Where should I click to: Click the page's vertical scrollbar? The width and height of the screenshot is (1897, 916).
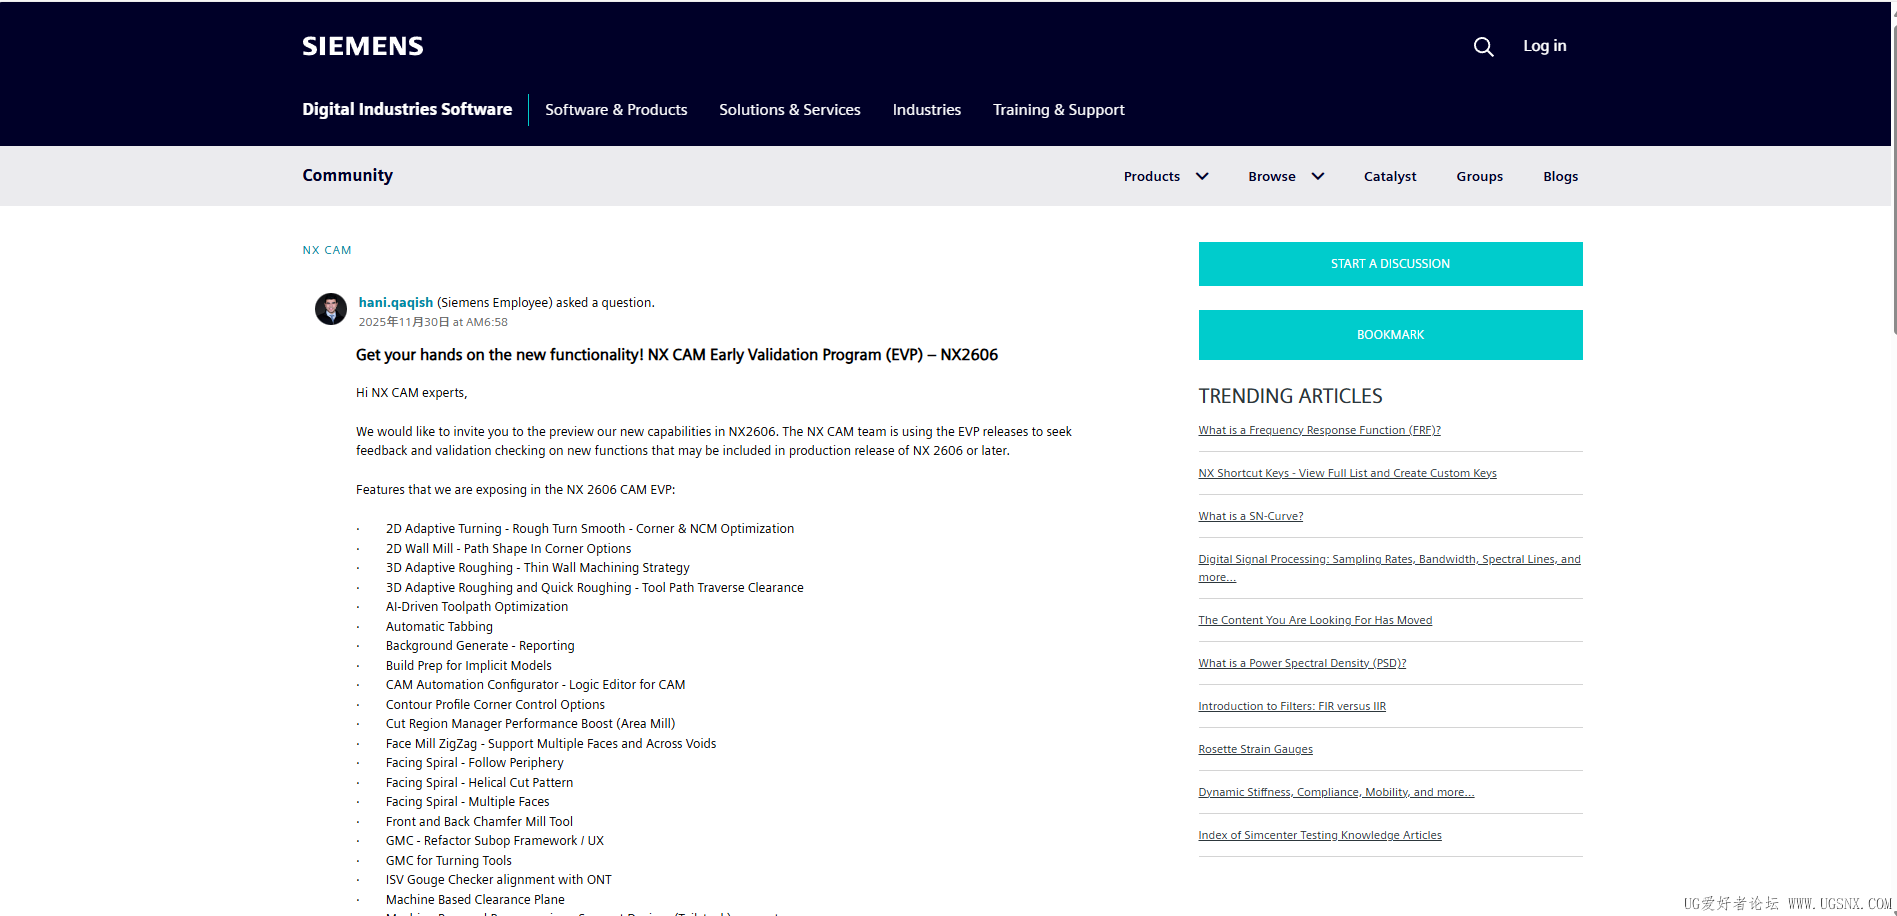coord(1893,180)
